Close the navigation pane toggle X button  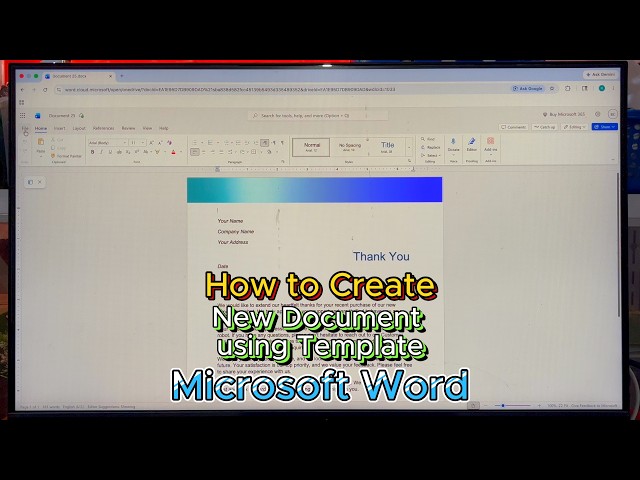pyautogui.click(x=40, y=182)
